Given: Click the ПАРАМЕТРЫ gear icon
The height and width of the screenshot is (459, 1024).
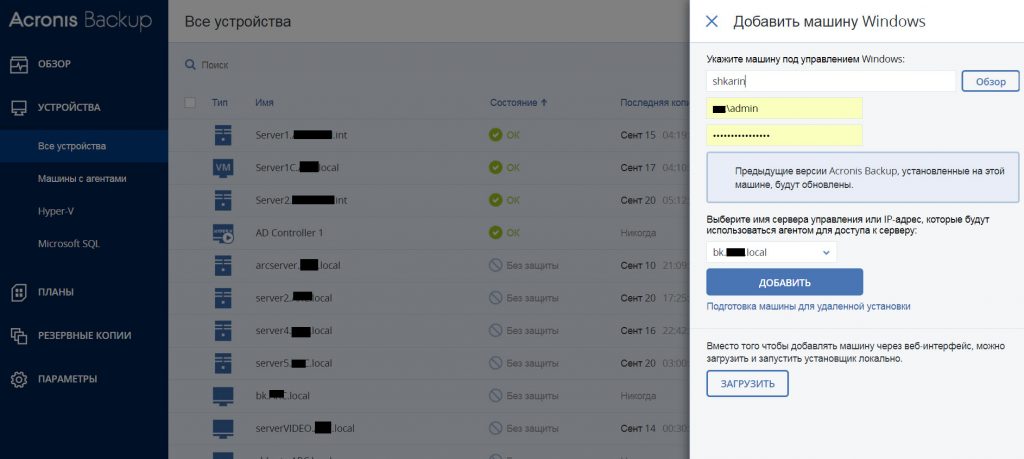Looking at the screenshot, I should 19,379.
